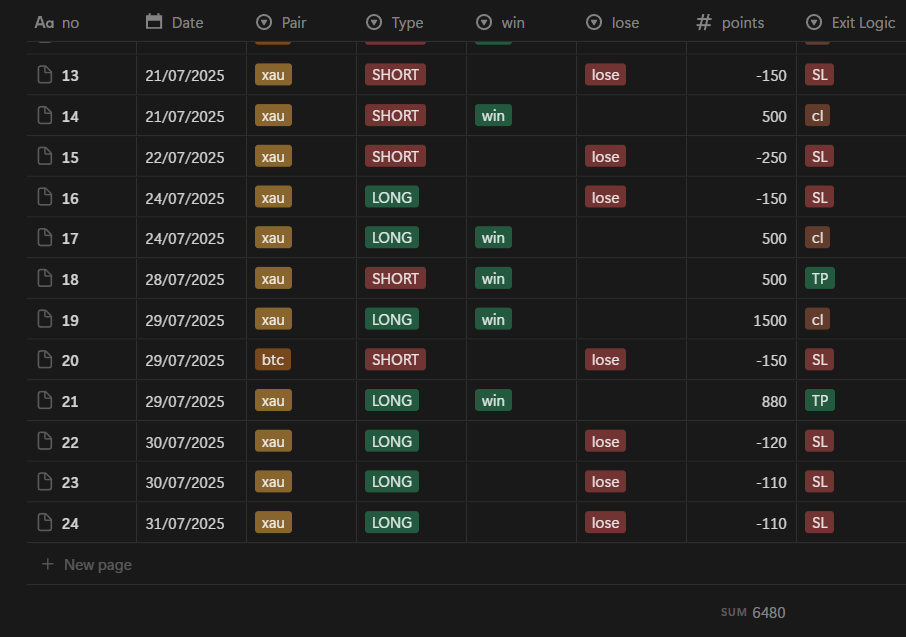Click the page icon beside row 18
Screen dimensions: 906x637
[x=44, y=279]
